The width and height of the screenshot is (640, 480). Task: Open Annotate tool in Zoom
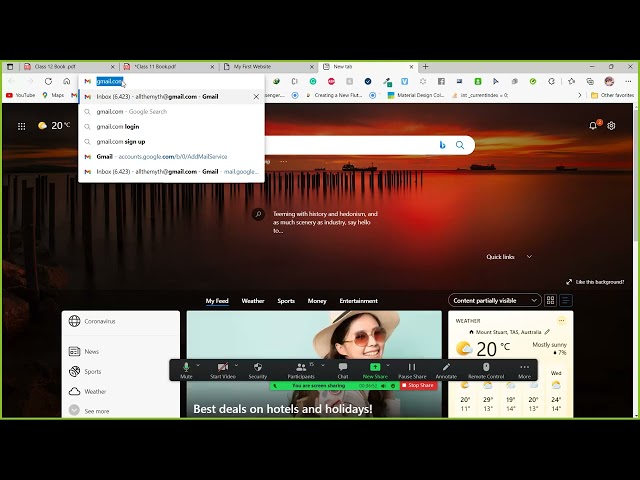tap(446, 370)
